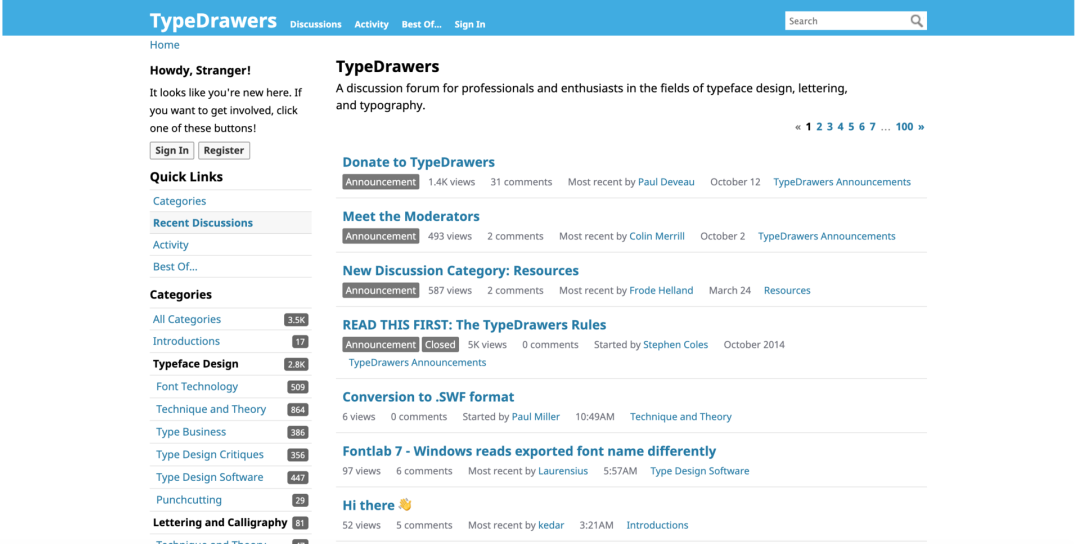
Task: Open the Home breadcrumb link
Action: coord(165,45)
